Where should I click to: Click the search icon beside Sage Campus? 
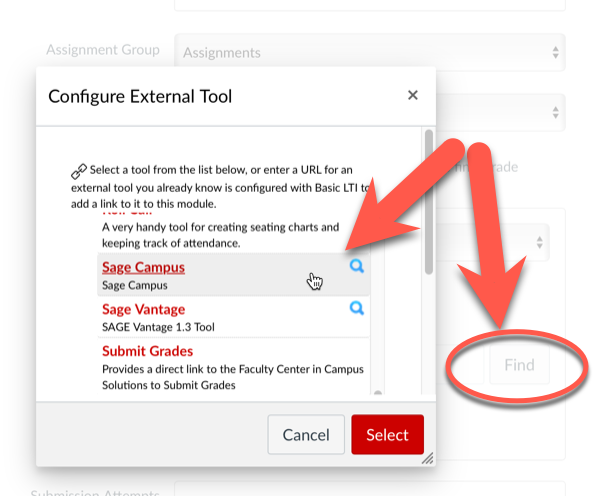point(356,267)
